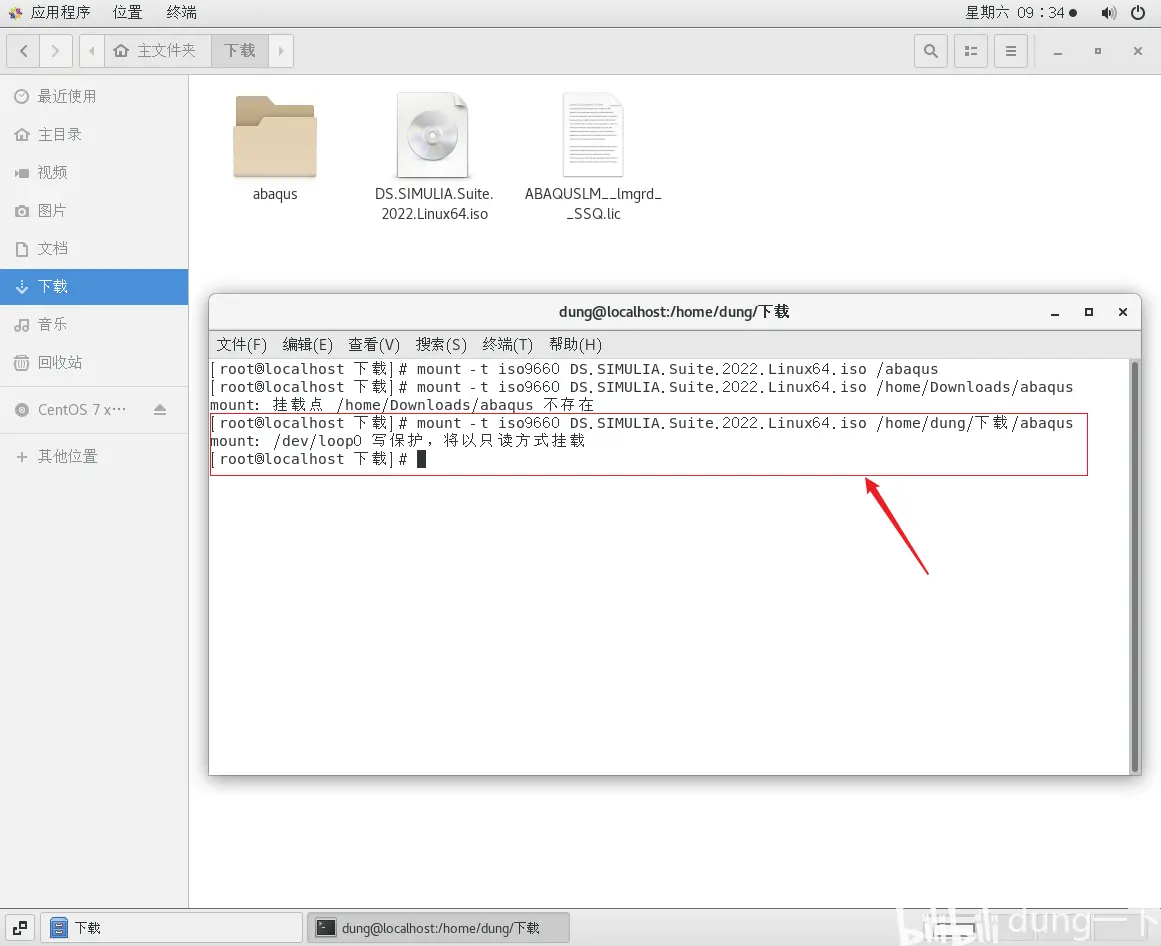Maximize the file manager window
The image size is (1161, 946).
point(1098,51)
